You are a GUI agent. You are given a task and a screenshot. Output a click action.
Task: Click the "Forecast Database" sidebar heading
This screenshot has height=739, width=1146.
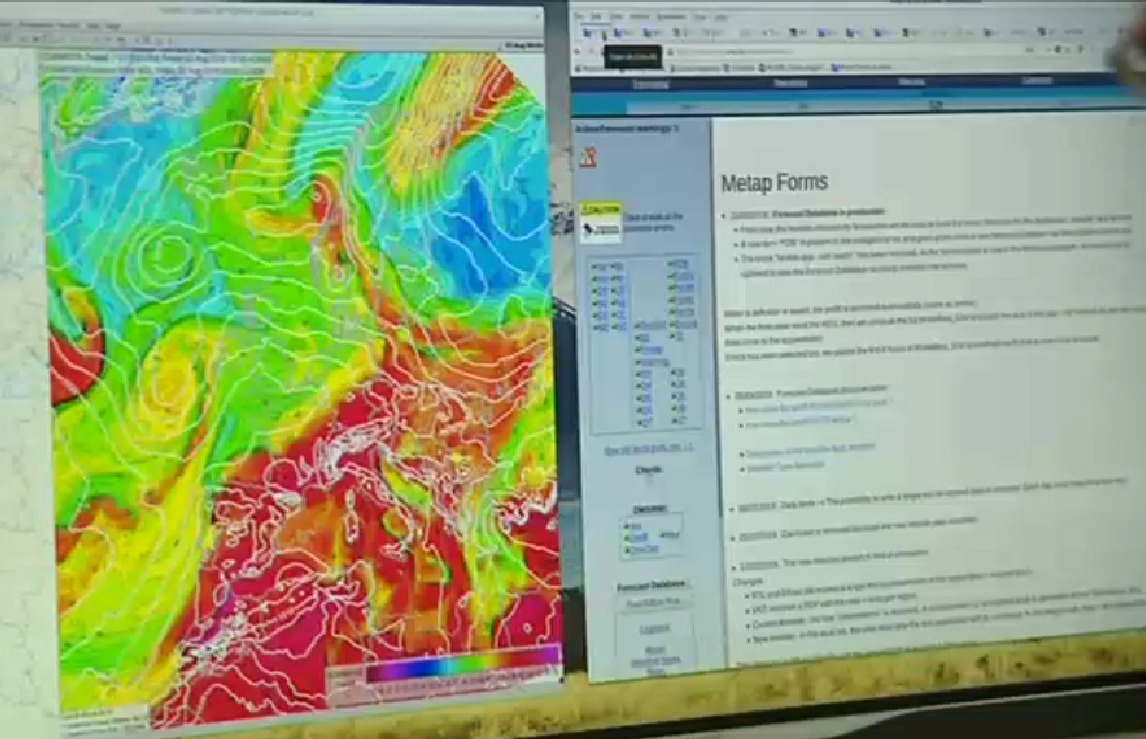[x=651, y=586]
